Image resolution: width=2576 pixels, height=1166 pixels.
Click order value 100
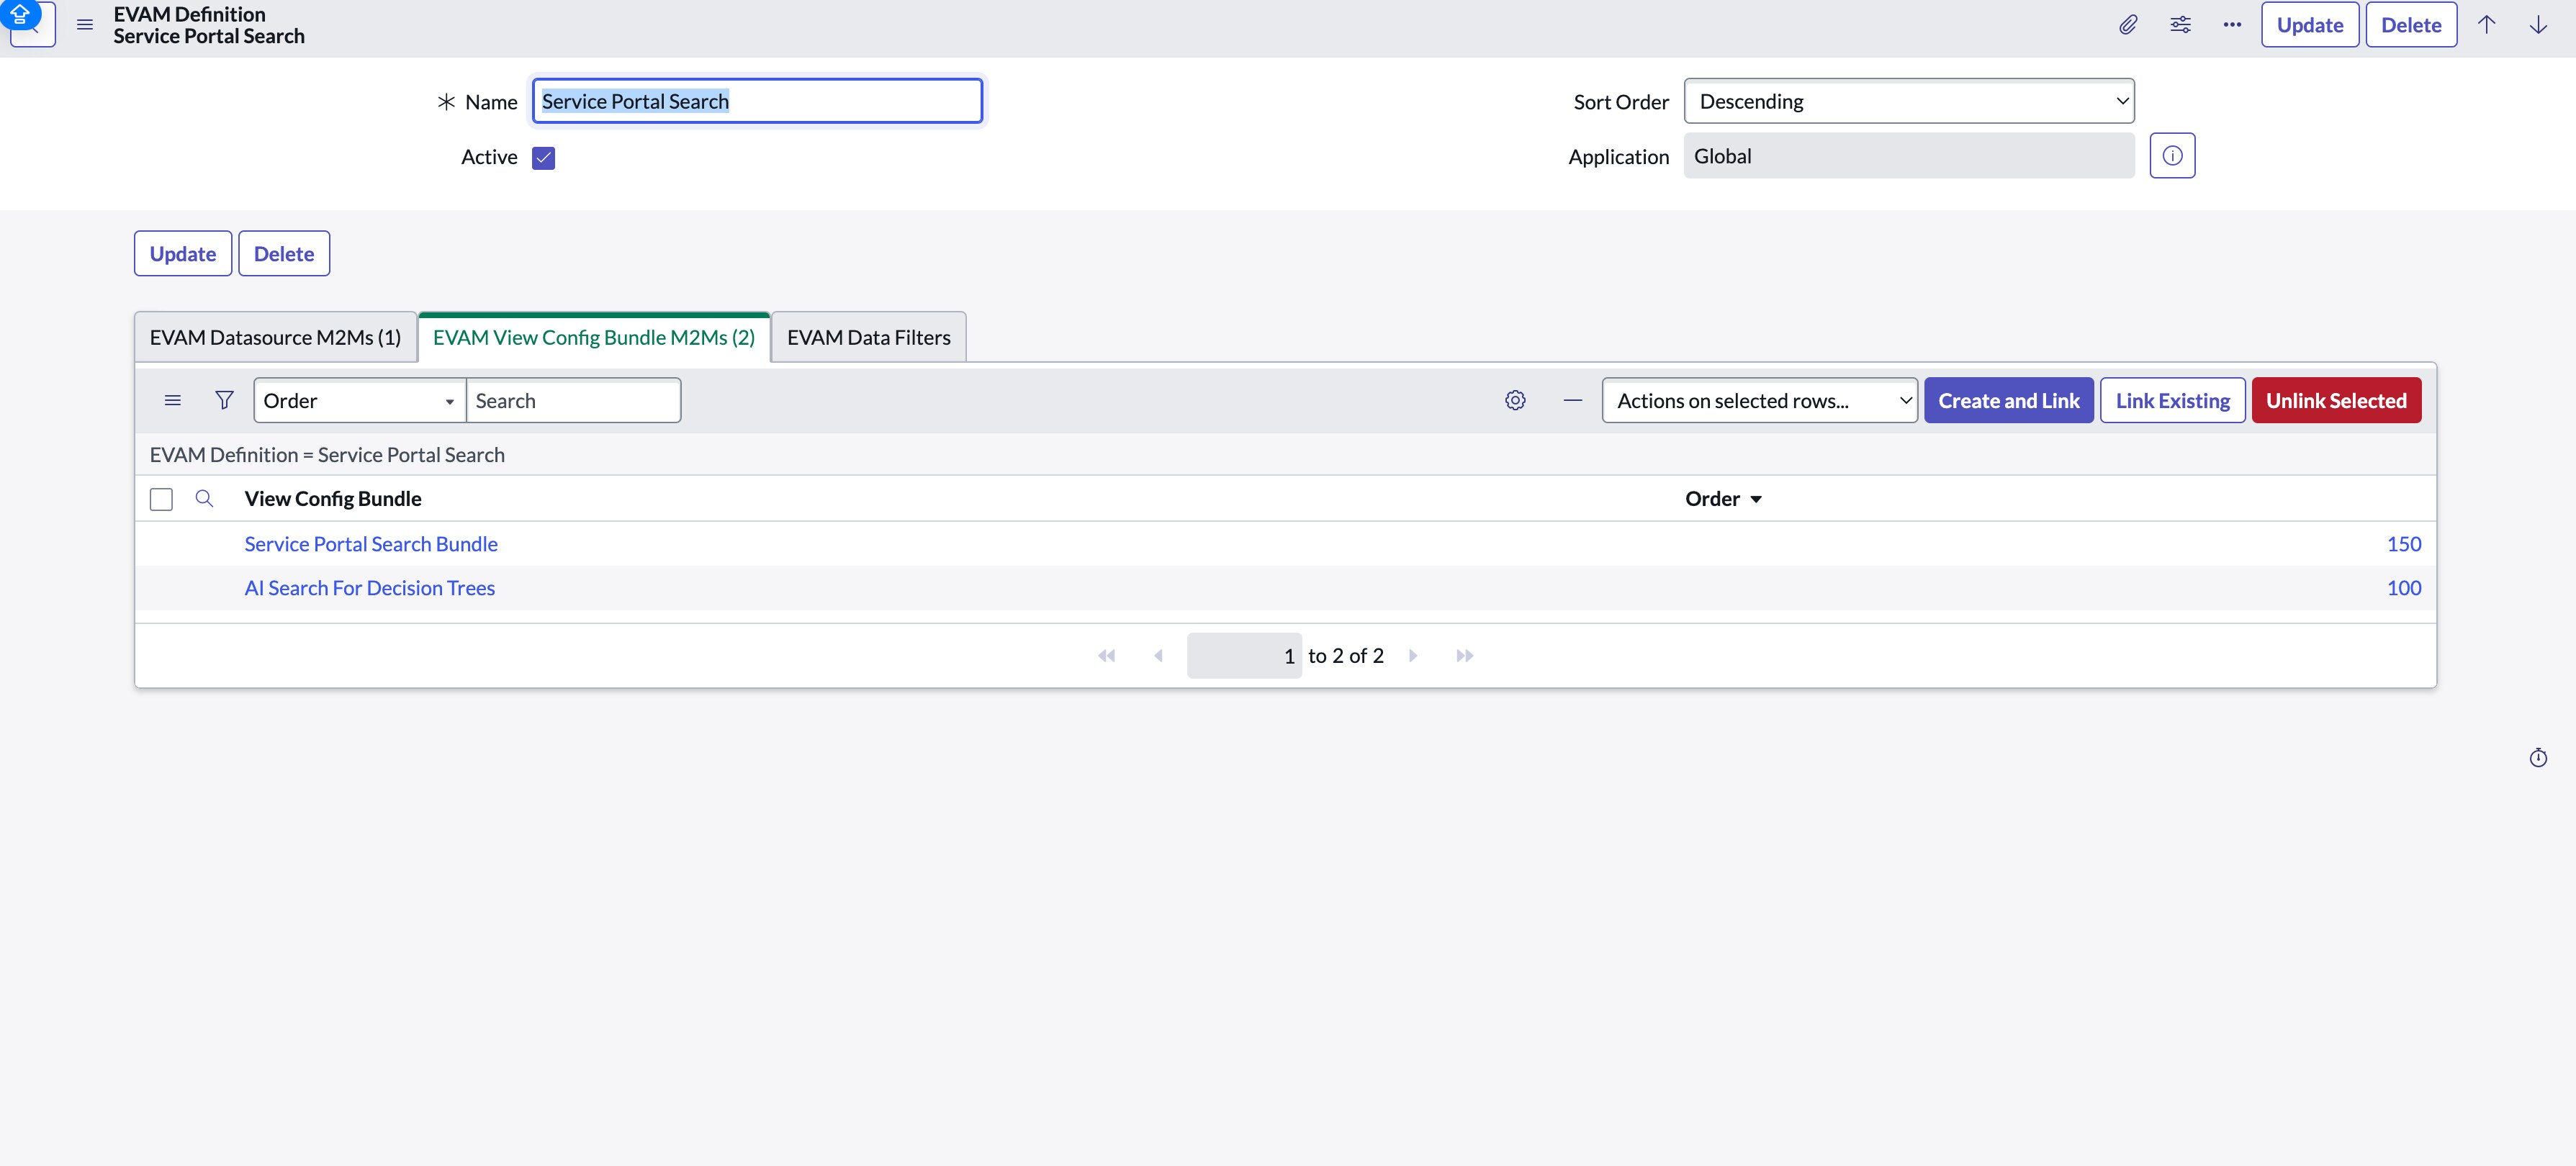[2403, 588]
